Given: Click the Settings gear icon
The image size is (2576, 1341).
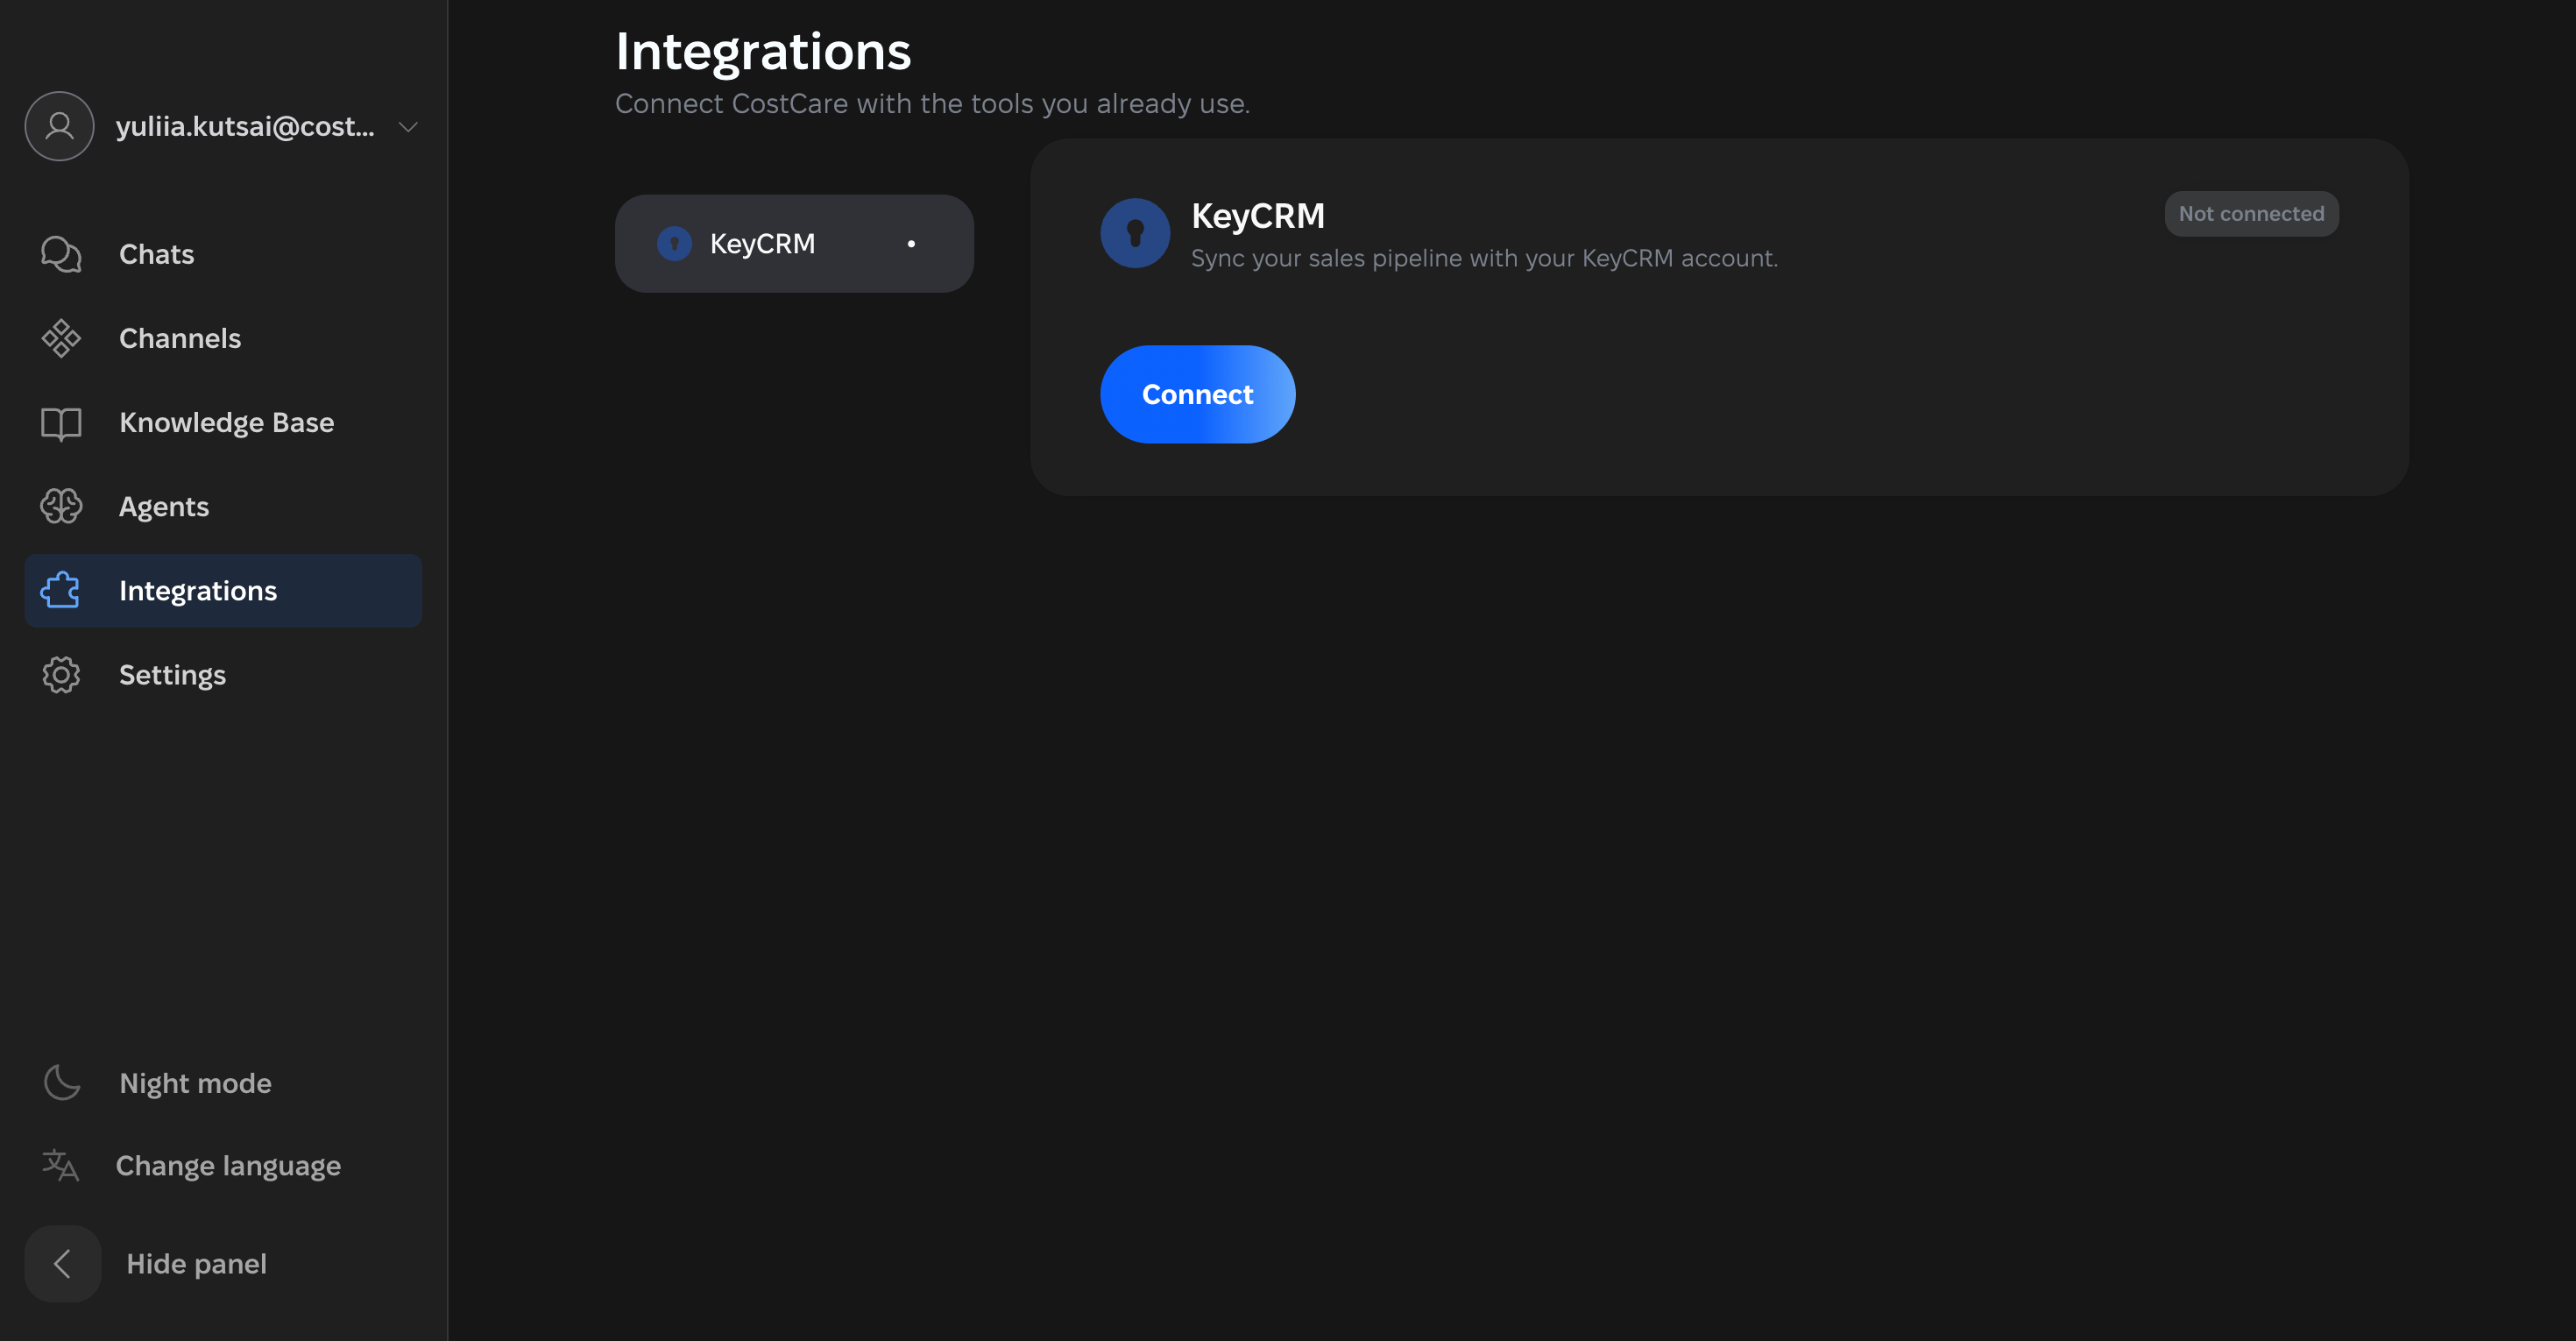Looking at the screenshot, I should tap(61, 675).
